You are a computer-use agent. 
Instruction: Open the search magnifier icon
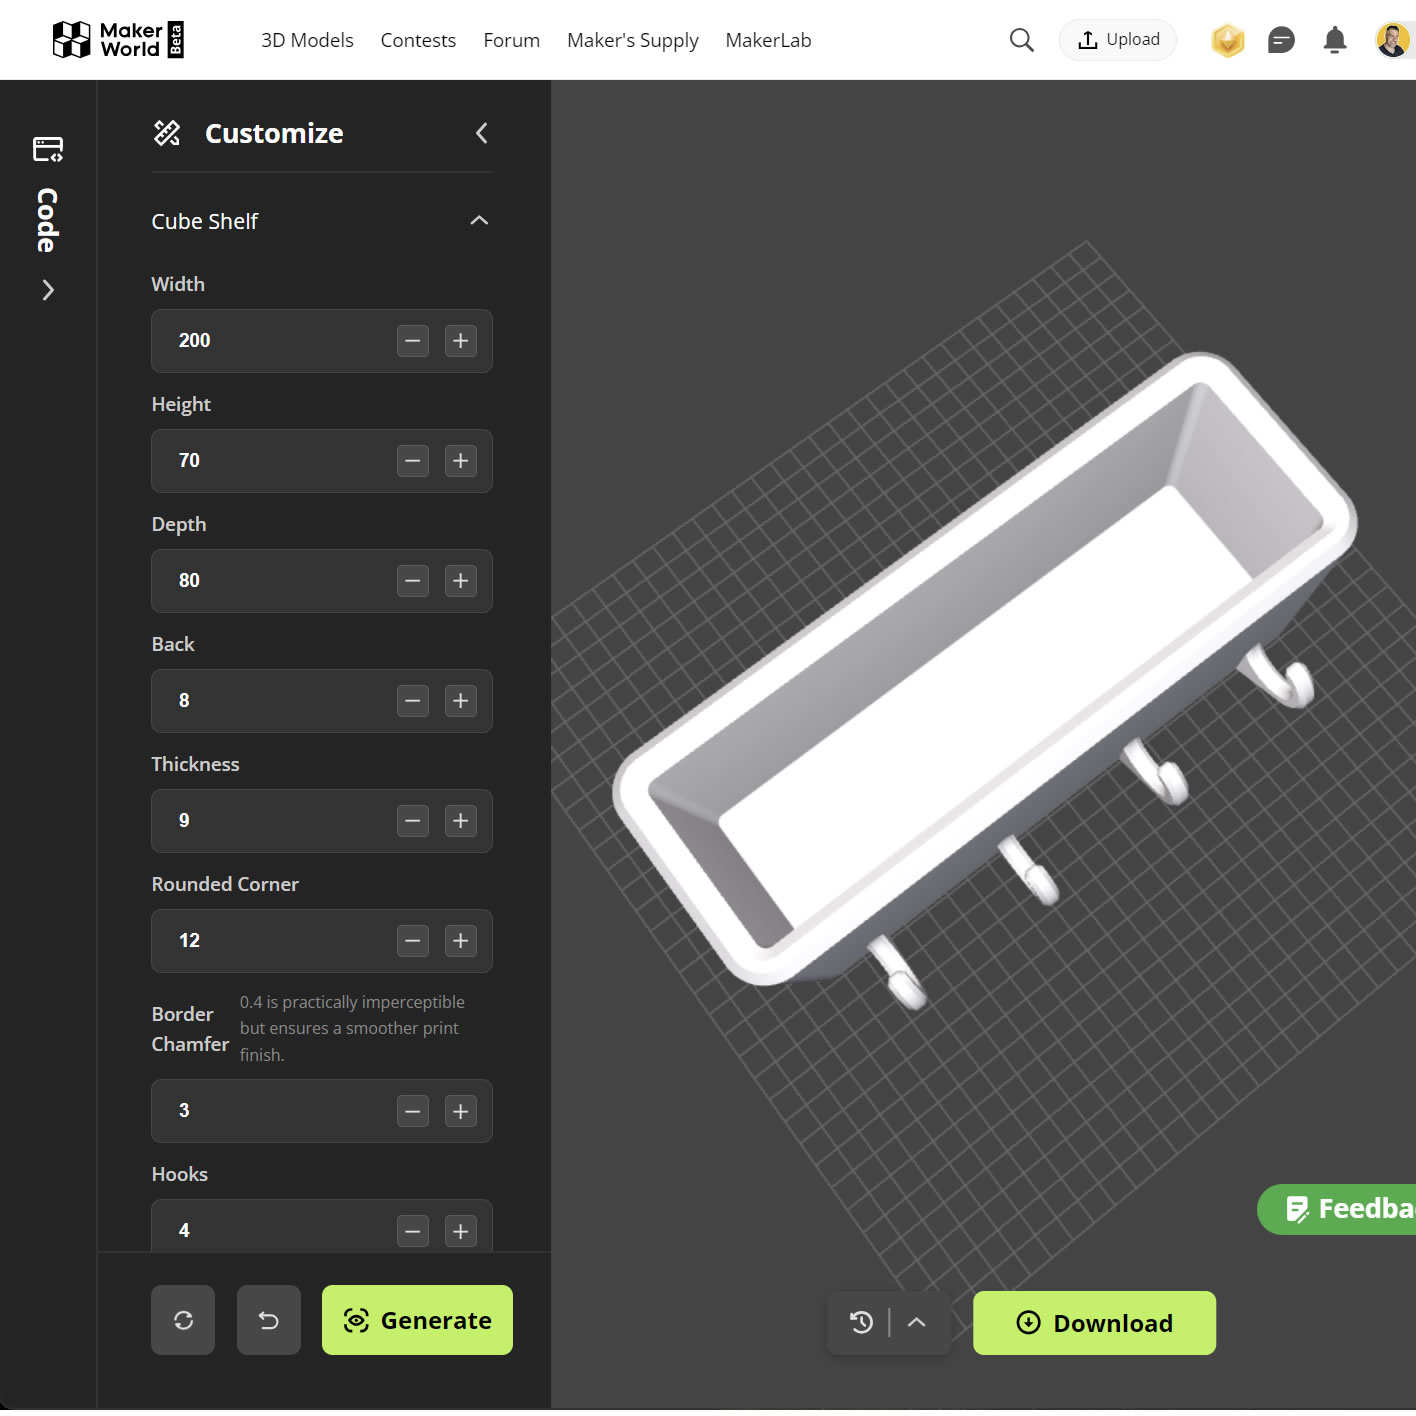(x=1021, y=40)
